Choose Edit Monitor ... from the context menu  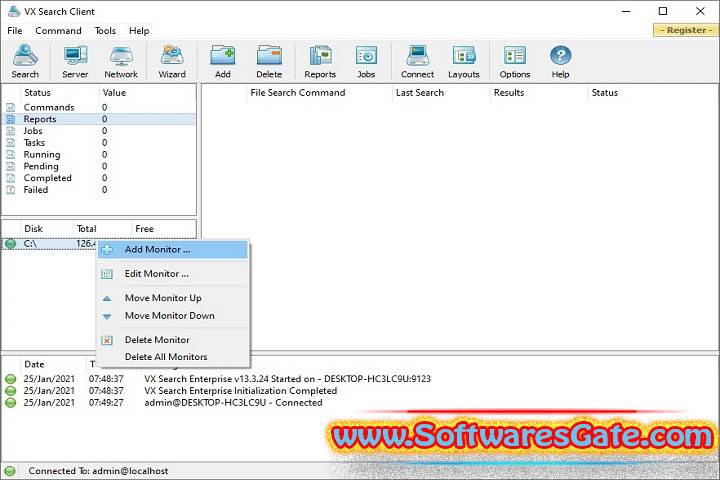(x=173, y=274)
